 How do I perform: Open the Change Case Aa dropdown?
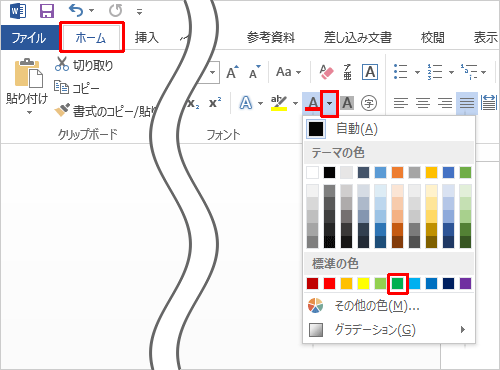[x=288, y=72]
